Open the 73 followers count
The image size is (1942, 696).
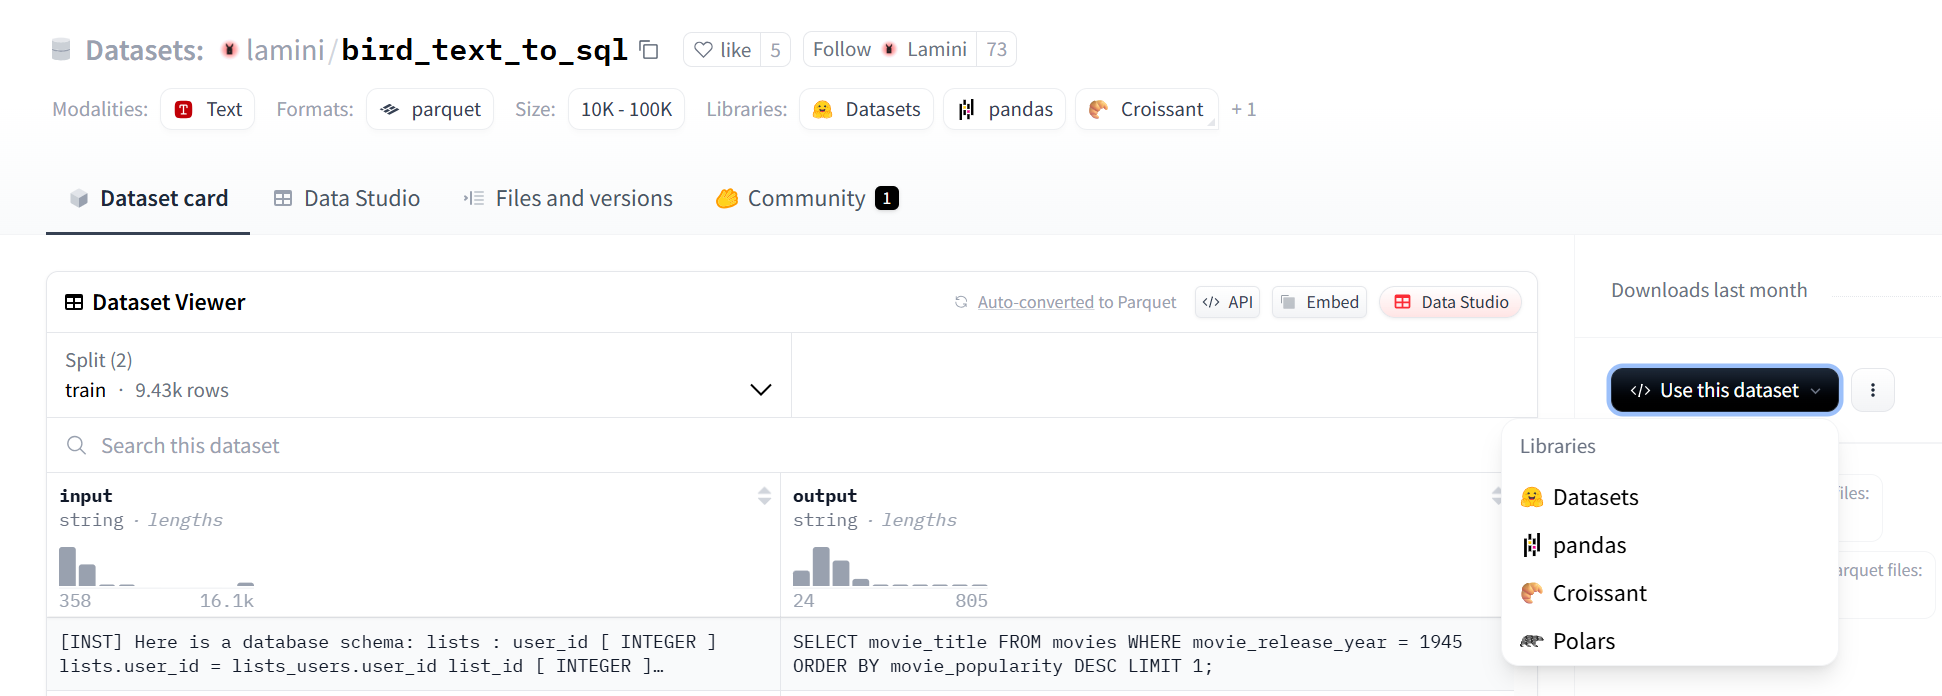pos(996,49)
